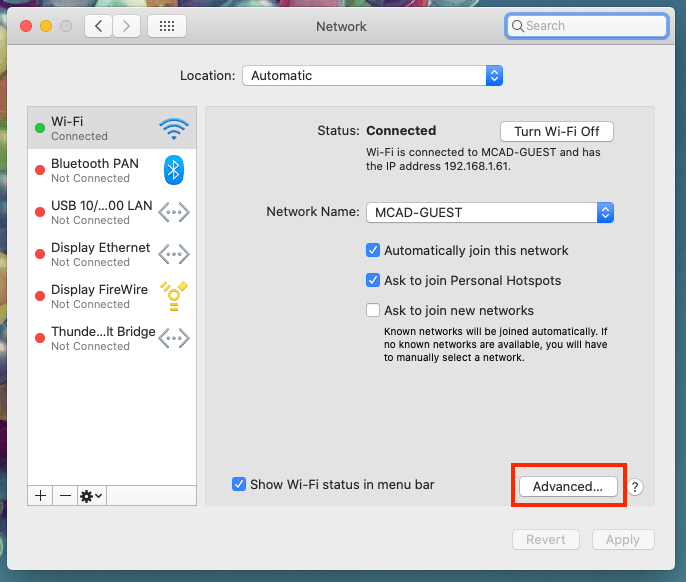Show all preferences grid button
Screen dimensions: 686x582
pos(167,26)
